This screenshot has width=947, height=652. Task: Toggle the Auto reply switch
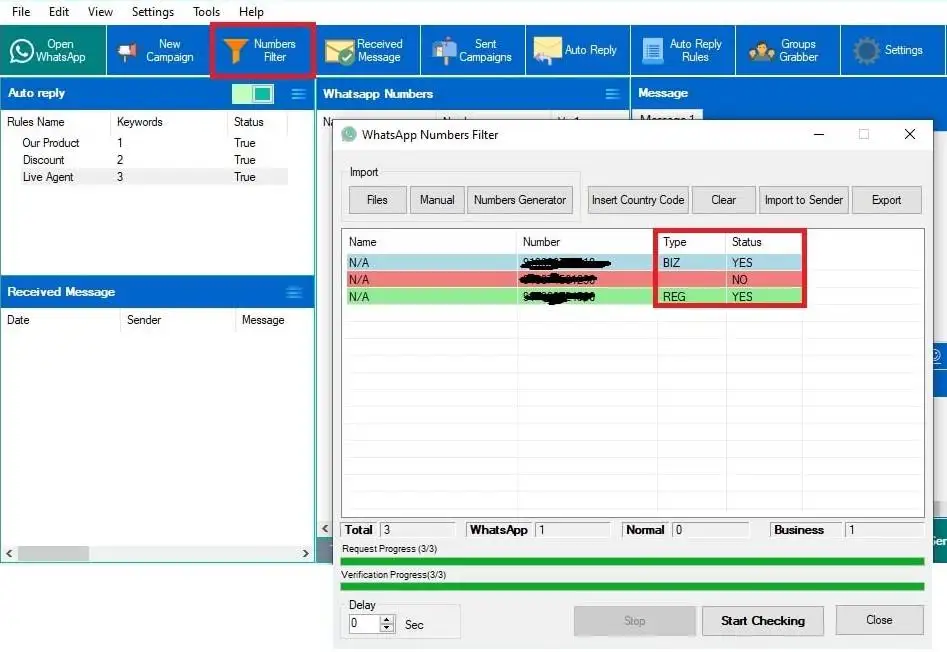coord(253,94)
